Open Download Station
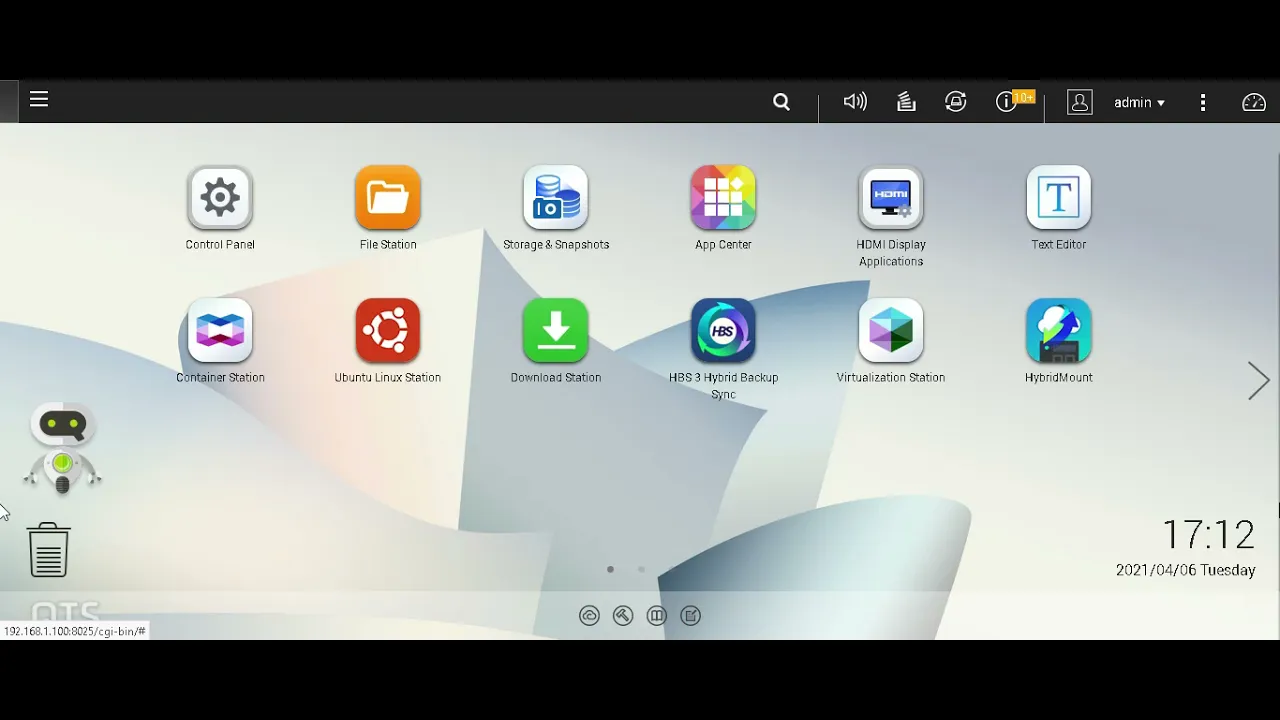Viewport: 1280px width, 720px height. [556, 330]
